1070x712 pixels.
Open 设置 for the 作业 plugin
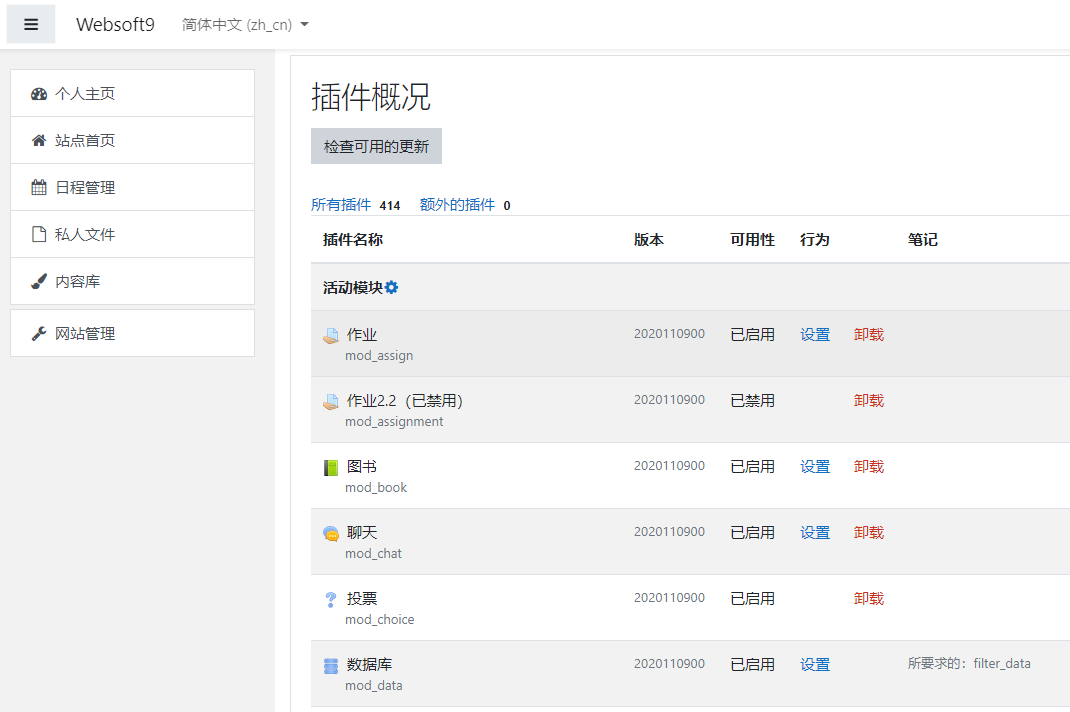815,335
